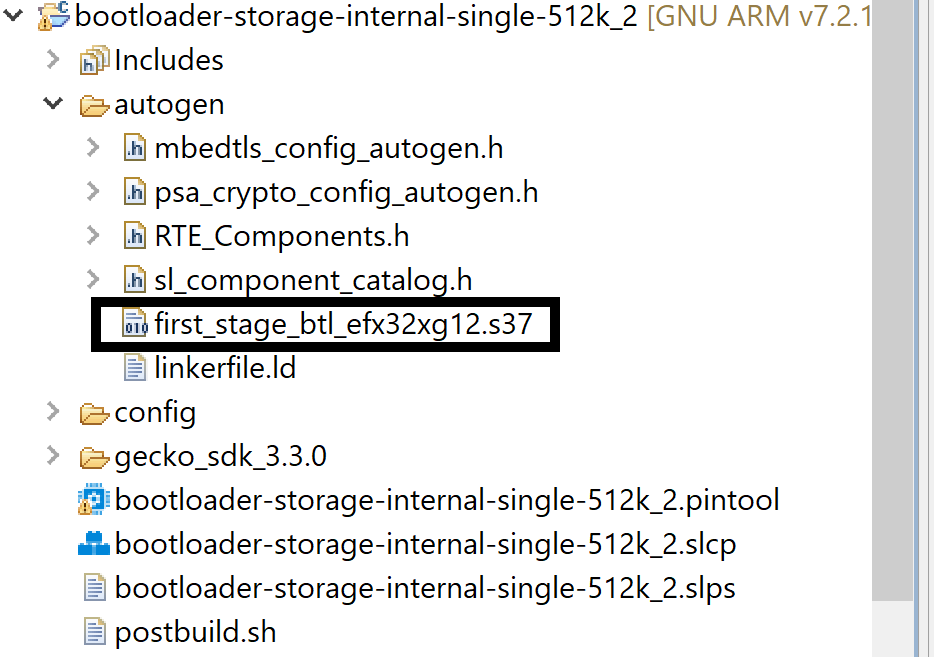The width and height of the screenshot is (934, 657).
Task: Click the autogen open-folder icon
Action: (x=94, y=104)
